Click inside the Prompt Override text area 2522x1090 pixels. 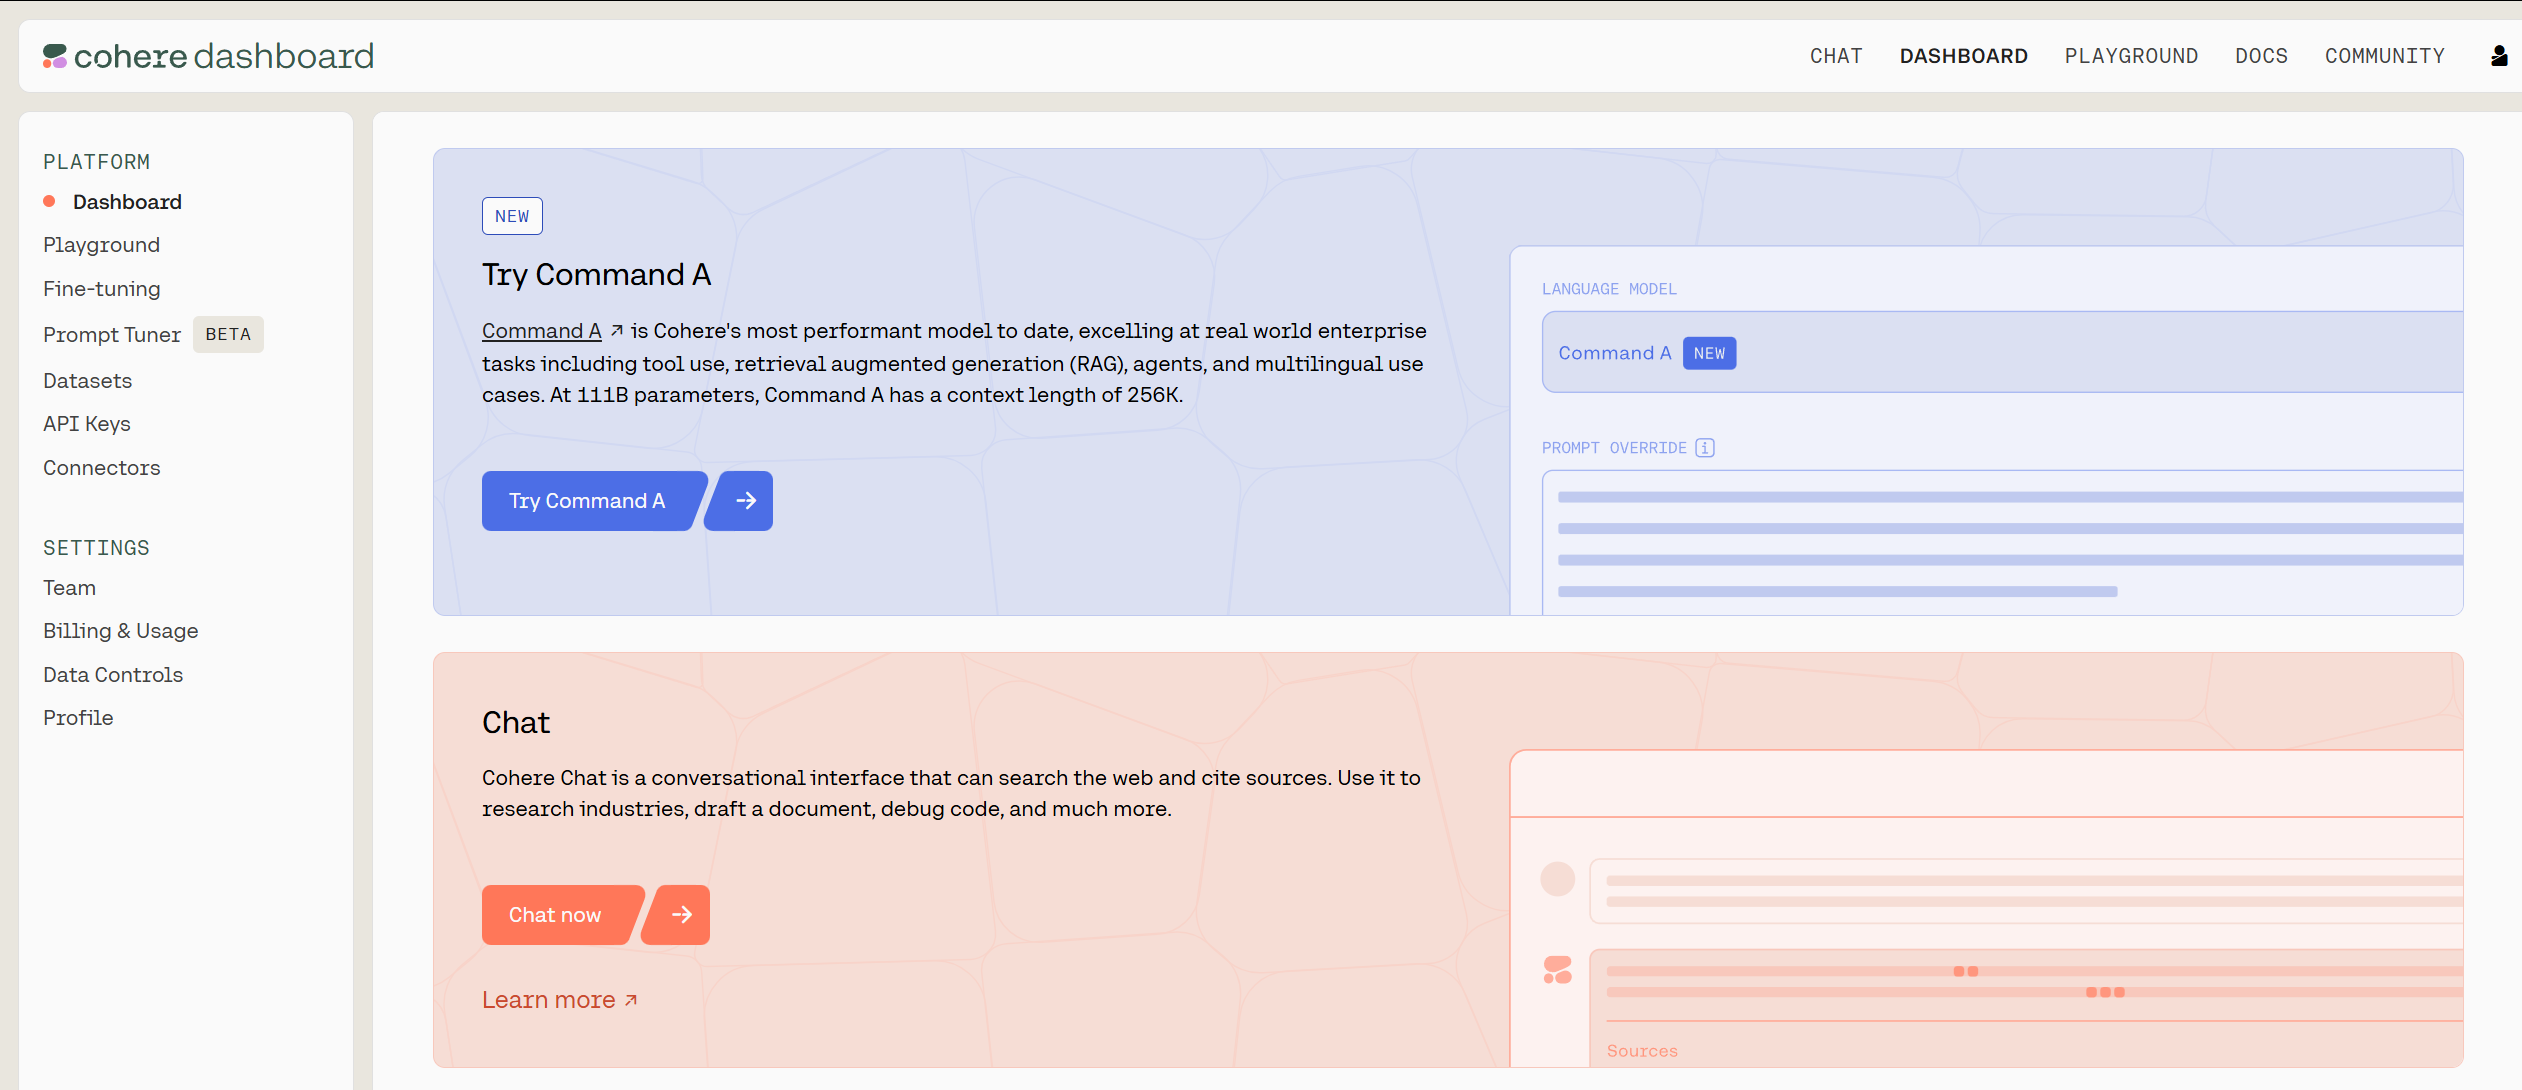pyautogui.click(x=2000, y=543)
